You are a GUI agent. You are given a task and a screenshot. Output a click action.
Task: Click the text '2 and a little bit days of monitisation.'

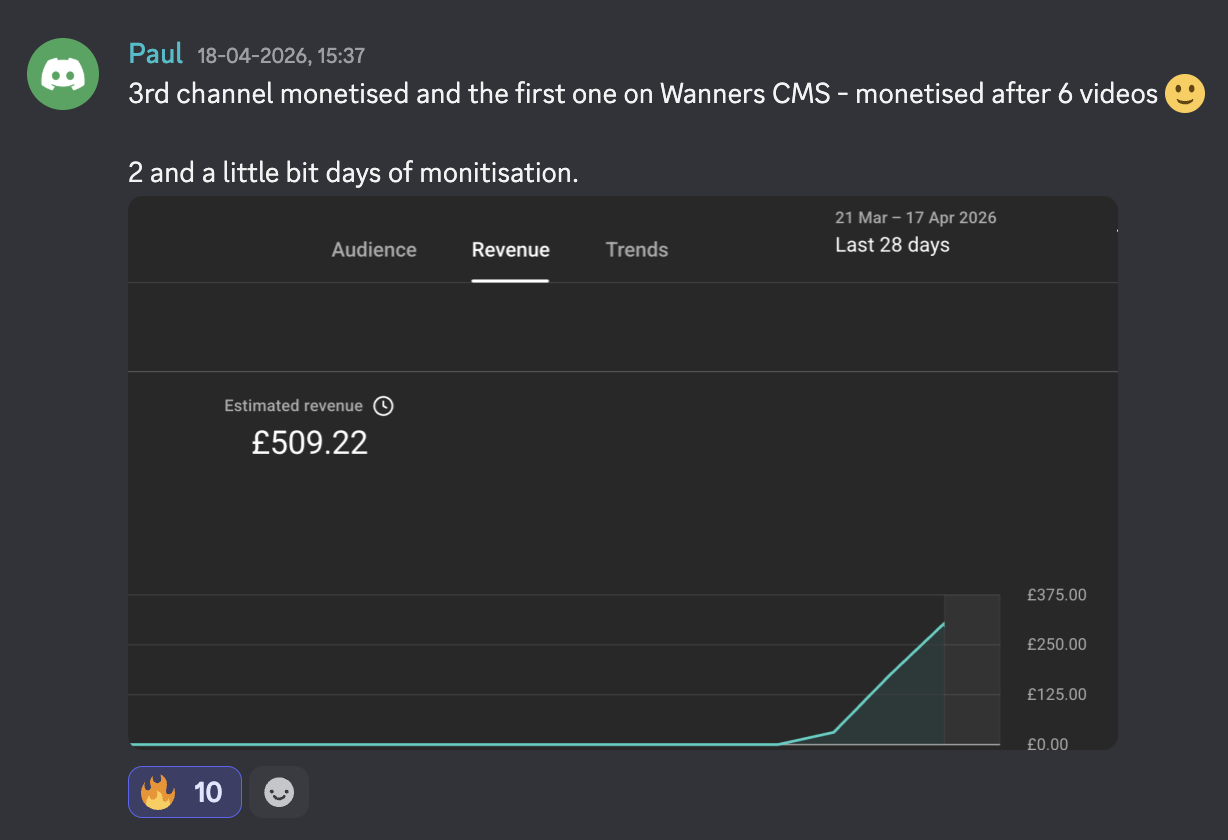(354, 173)
